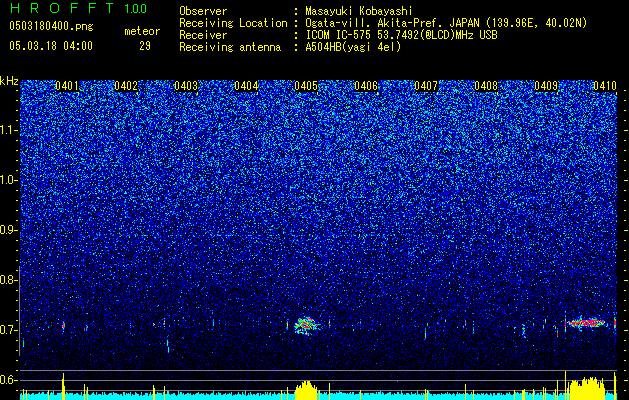
Task: Click the 0404 time marker
Action: pos(246,86)
